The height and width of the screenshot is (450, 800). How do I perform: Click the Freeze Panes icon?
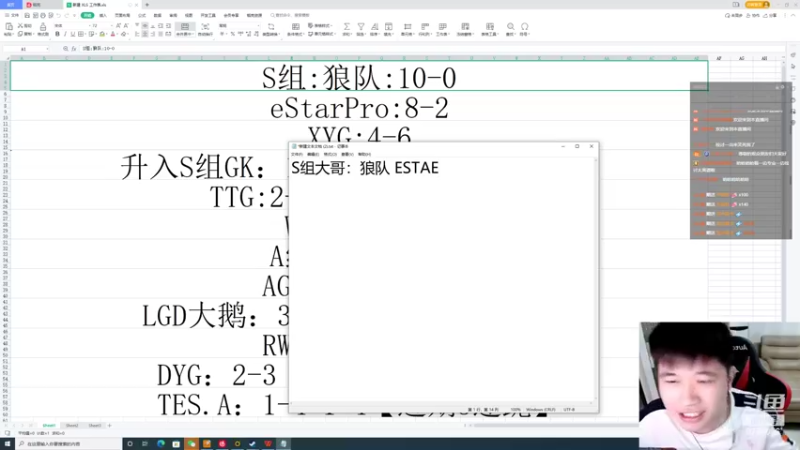tap(465, 27)
